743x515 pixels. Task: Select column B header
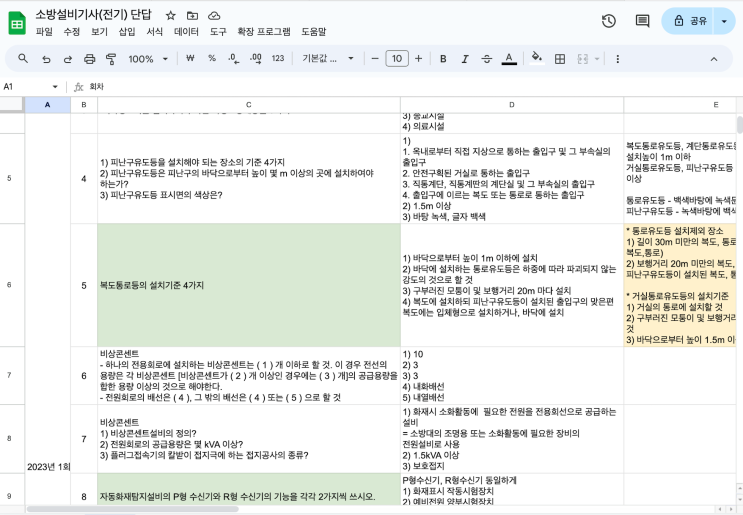tap(84, 105)
